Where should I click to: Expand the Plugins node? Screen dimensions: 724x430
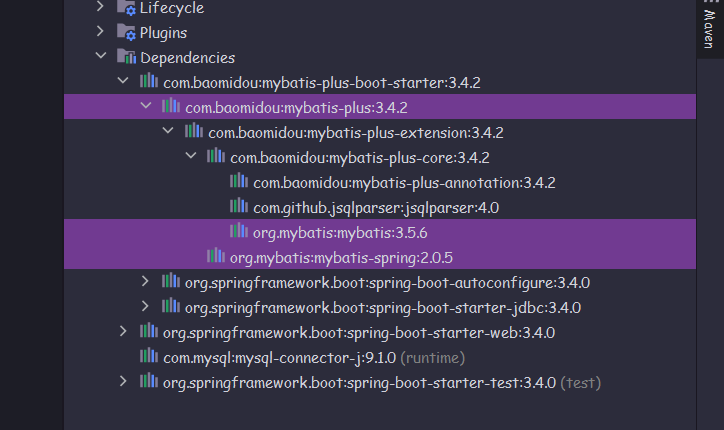100,32
